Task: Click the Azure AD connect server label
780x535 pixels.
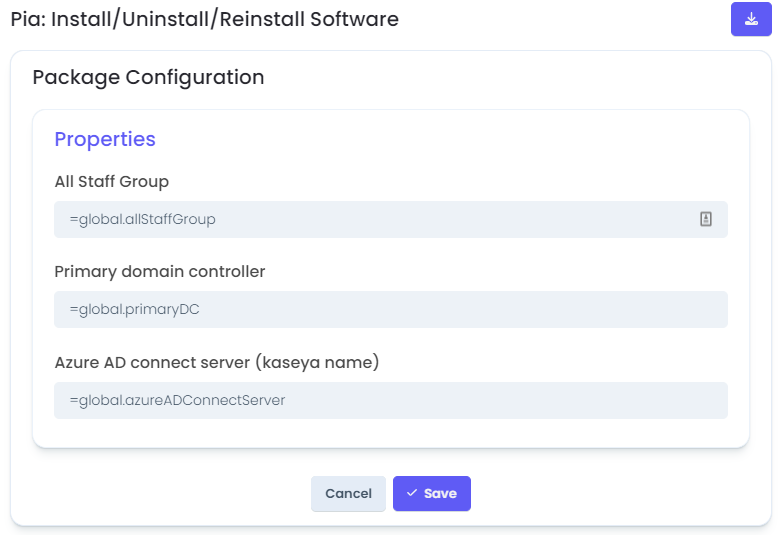Action: (x=217, y=362)
